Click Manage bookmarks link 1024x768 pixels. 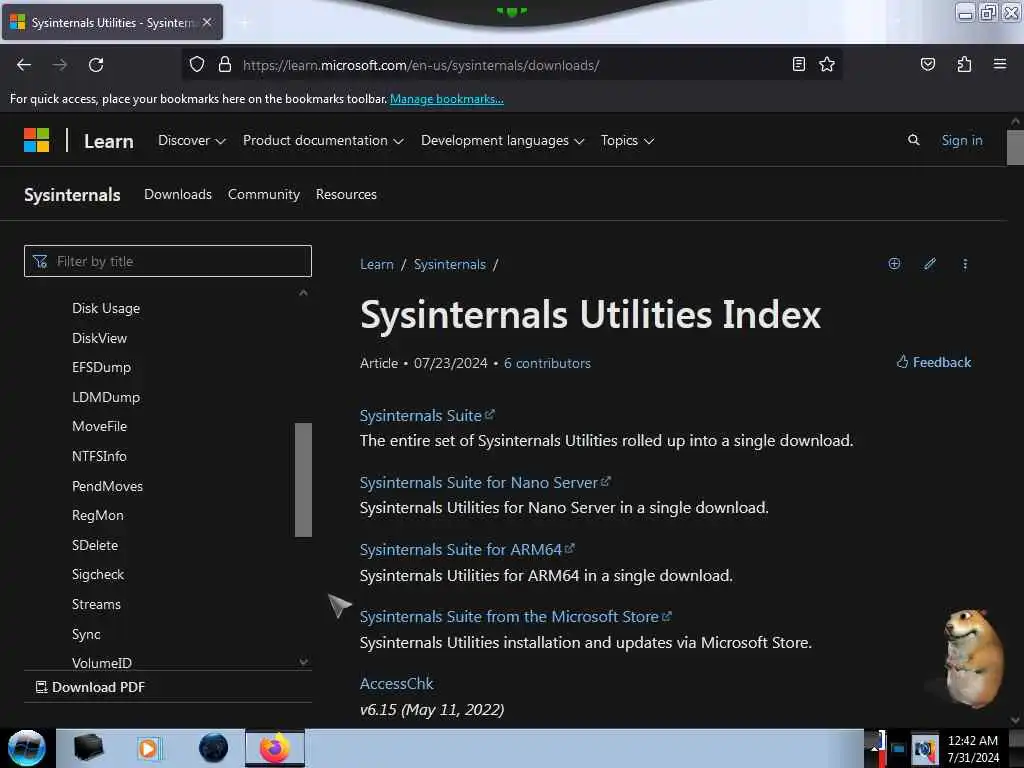click(x=447, y=99)
